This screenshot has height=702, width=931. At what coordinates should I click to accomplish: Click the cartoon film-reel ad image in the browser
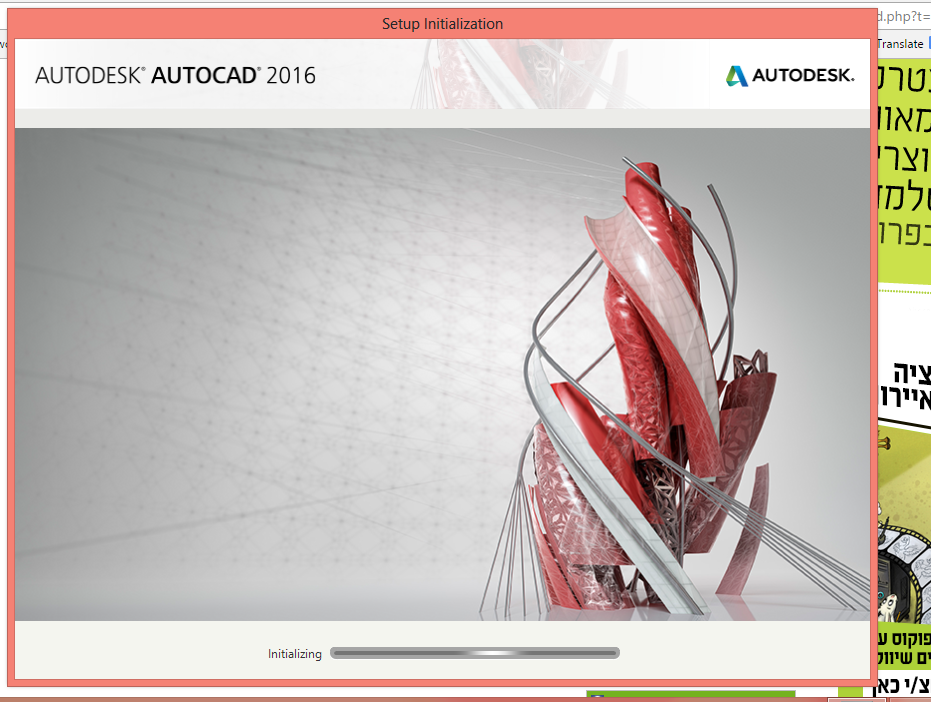(904, 523)
